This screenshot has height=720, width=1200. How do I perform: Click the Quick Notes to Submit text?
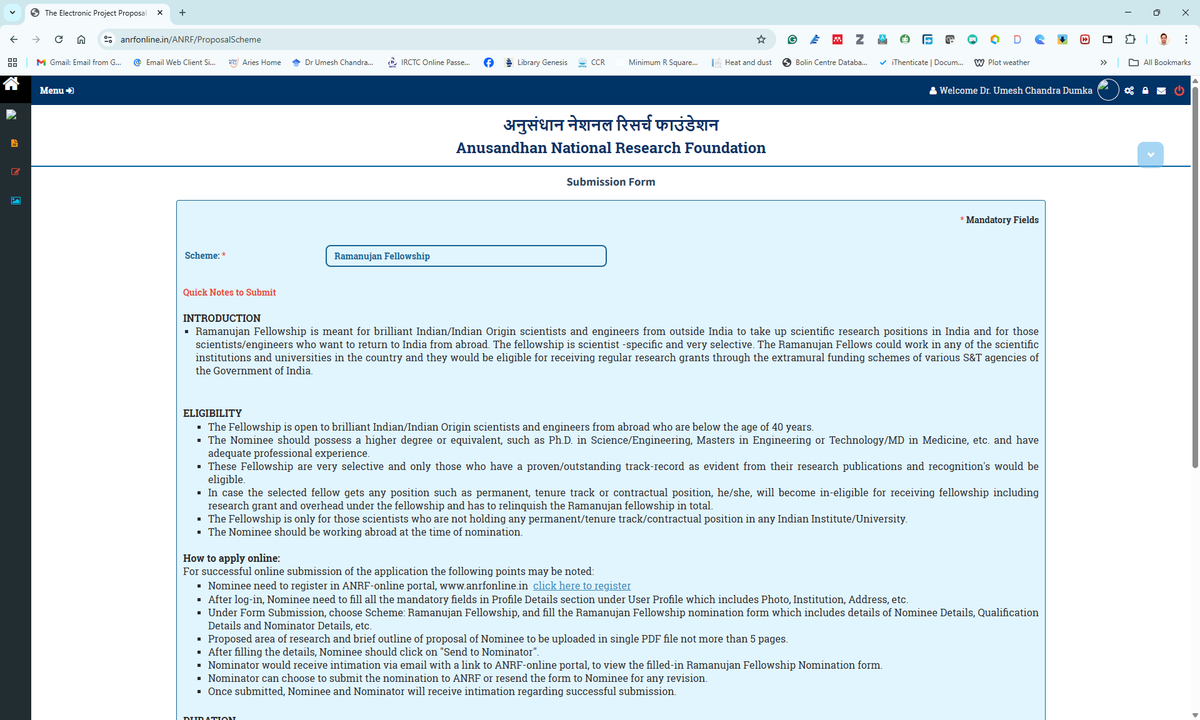tap(229, 292)
